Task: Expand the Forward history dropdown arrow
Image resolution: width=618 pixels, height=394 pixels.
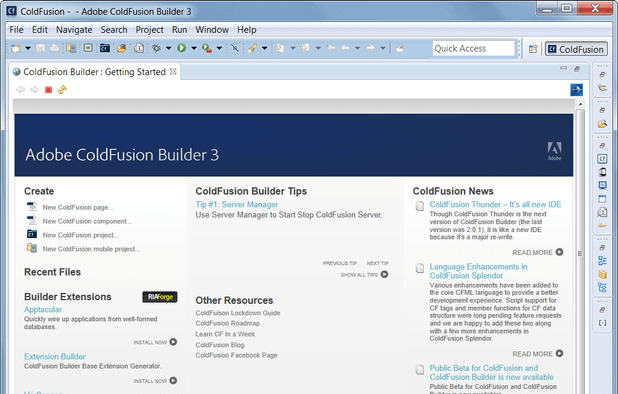Action: click(383, 48)
